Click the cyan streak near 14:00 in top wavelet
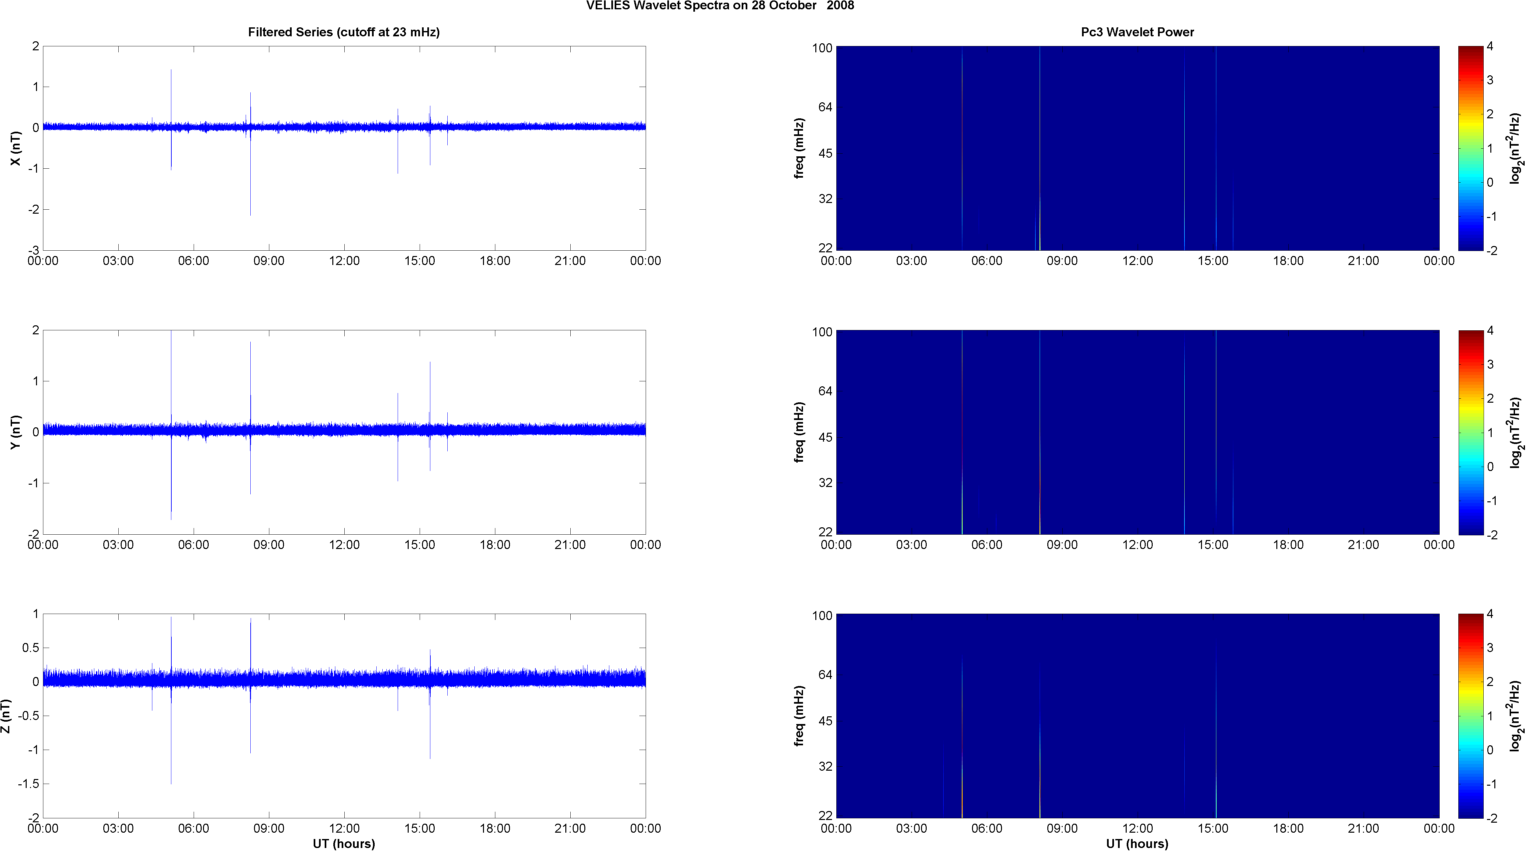The height and width of the screenshot is (851, 1526). [x=1185, y=148]
